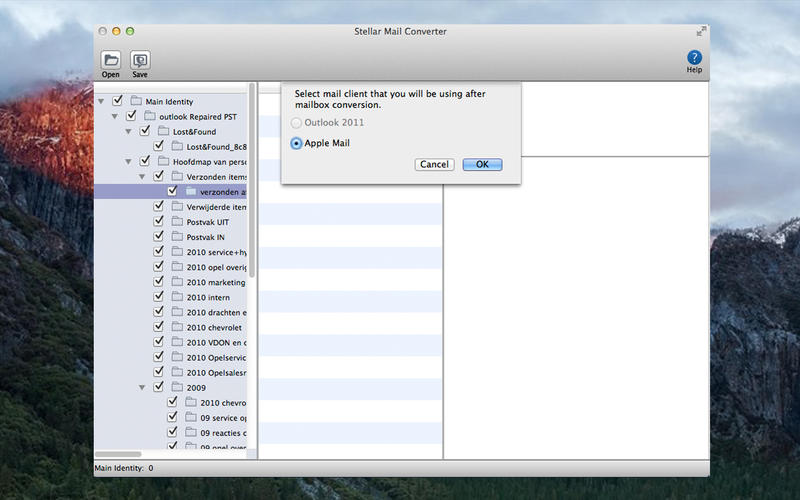
Task: Click the Save toolbar icon
Action: [140, 60]
